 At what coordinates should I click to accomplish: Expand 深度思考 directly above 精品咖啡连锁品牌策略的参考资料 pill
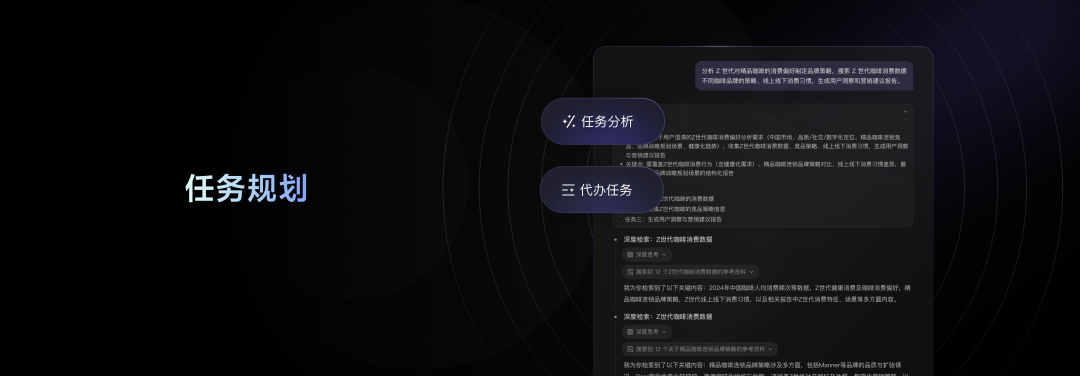click(x=647, y=332)
